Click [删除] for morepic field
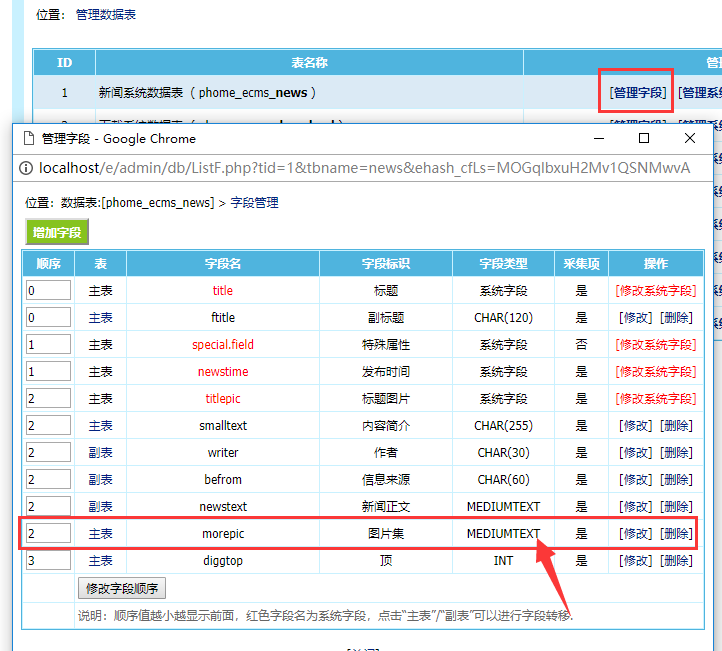Viewport: 722px width, 651px height. coord(676,534)
